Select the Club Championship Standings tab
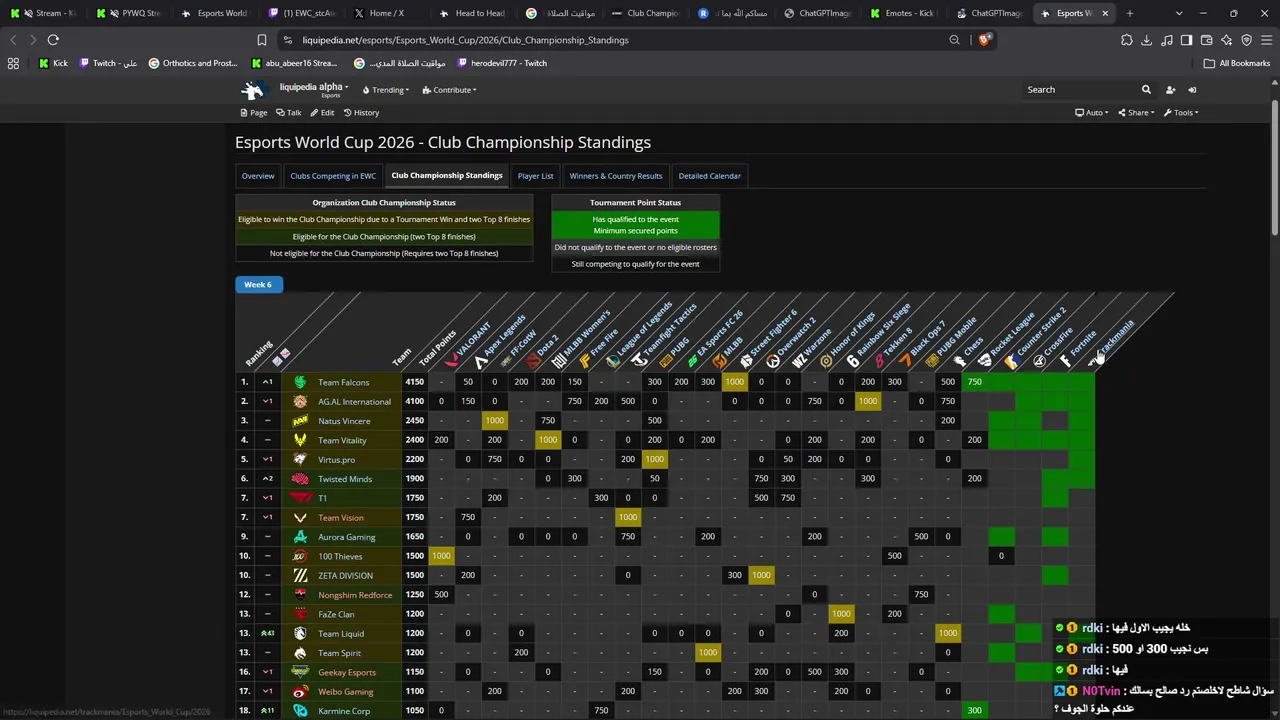Screen dimensions: 1280x720 [x=447, y=176]
